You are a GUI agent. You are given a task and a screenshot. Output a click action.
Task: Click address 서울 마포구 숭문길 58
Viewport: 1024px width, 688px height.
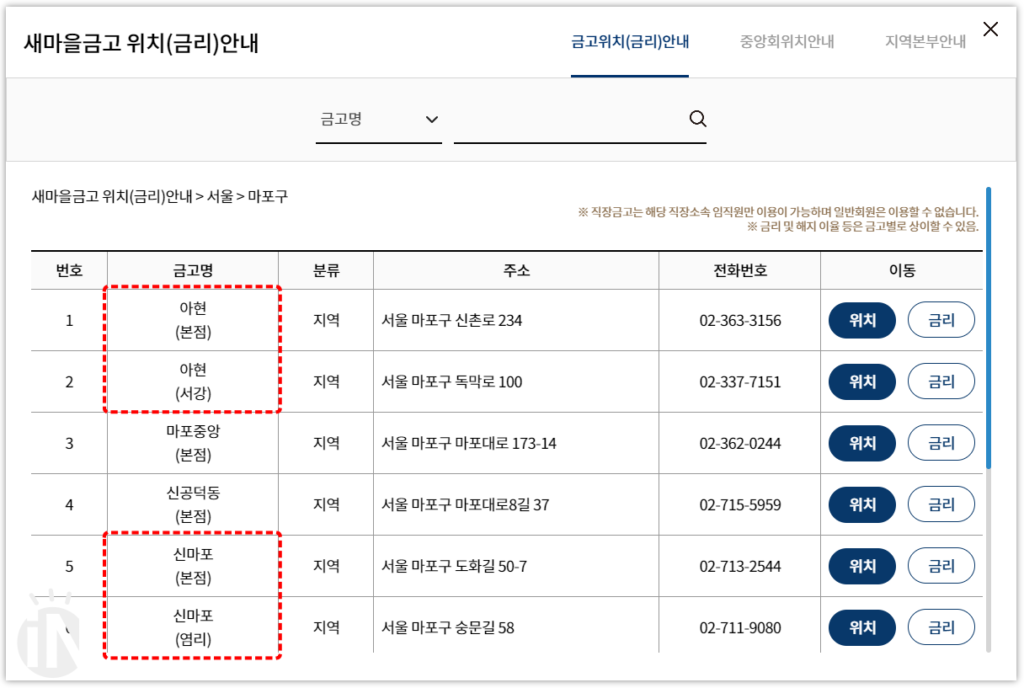pyautogui.click(x=447, y=627)
